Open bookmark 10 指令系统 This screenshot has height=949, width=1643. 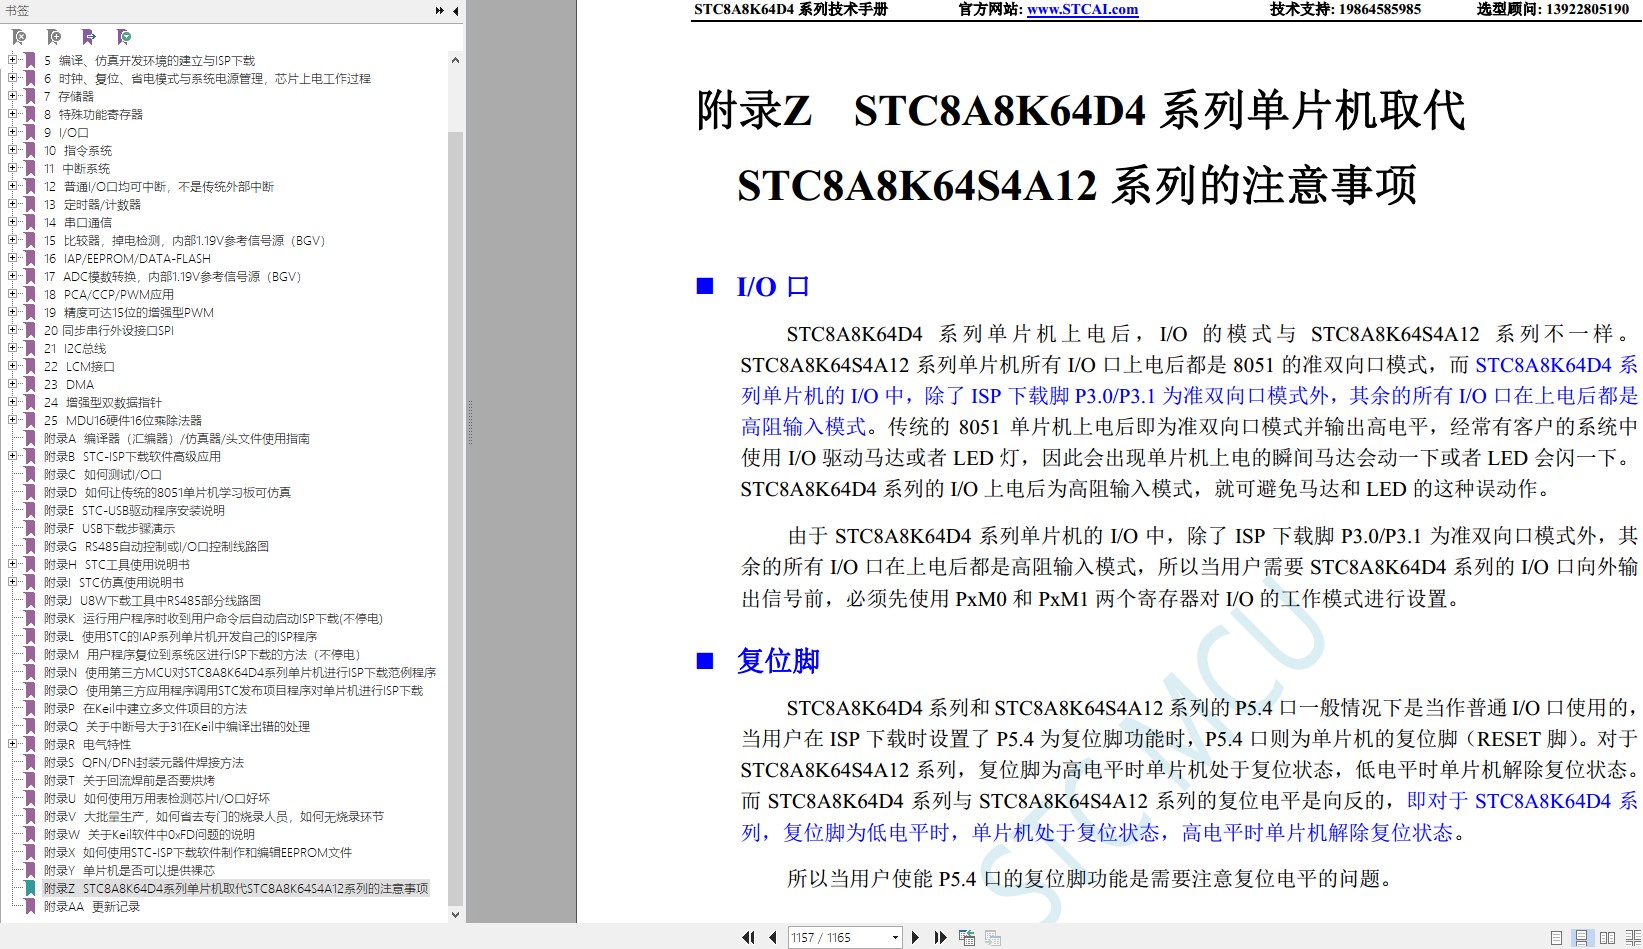(x=78, y=150)
